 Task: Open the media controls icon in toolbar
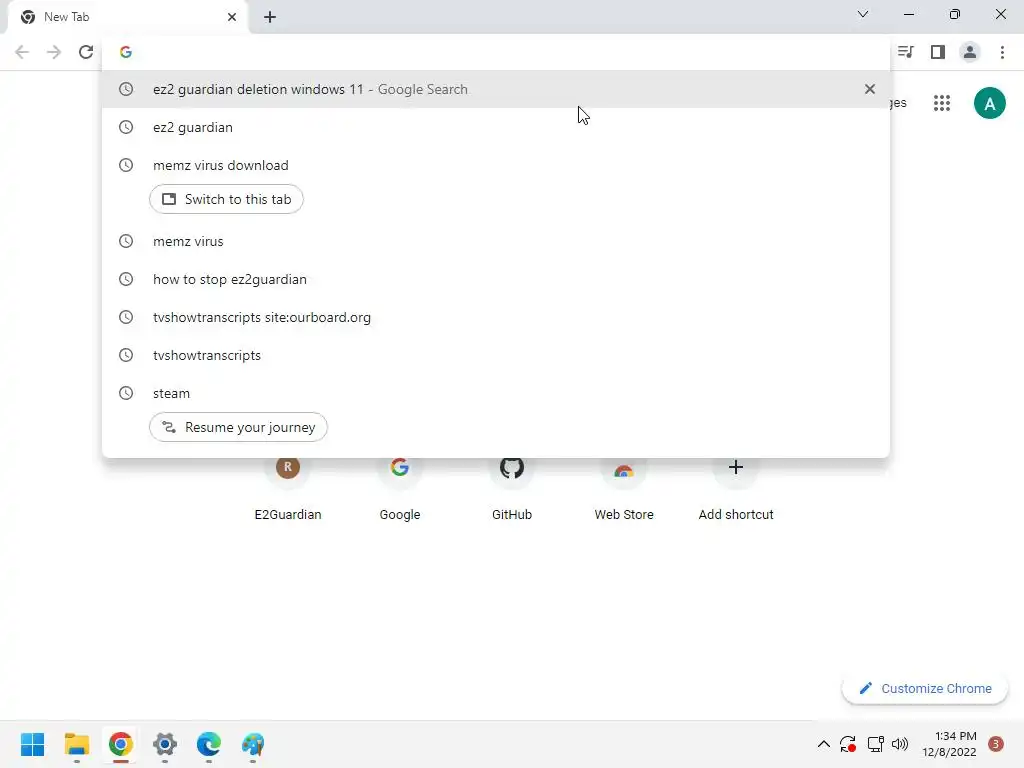(905, 52)
